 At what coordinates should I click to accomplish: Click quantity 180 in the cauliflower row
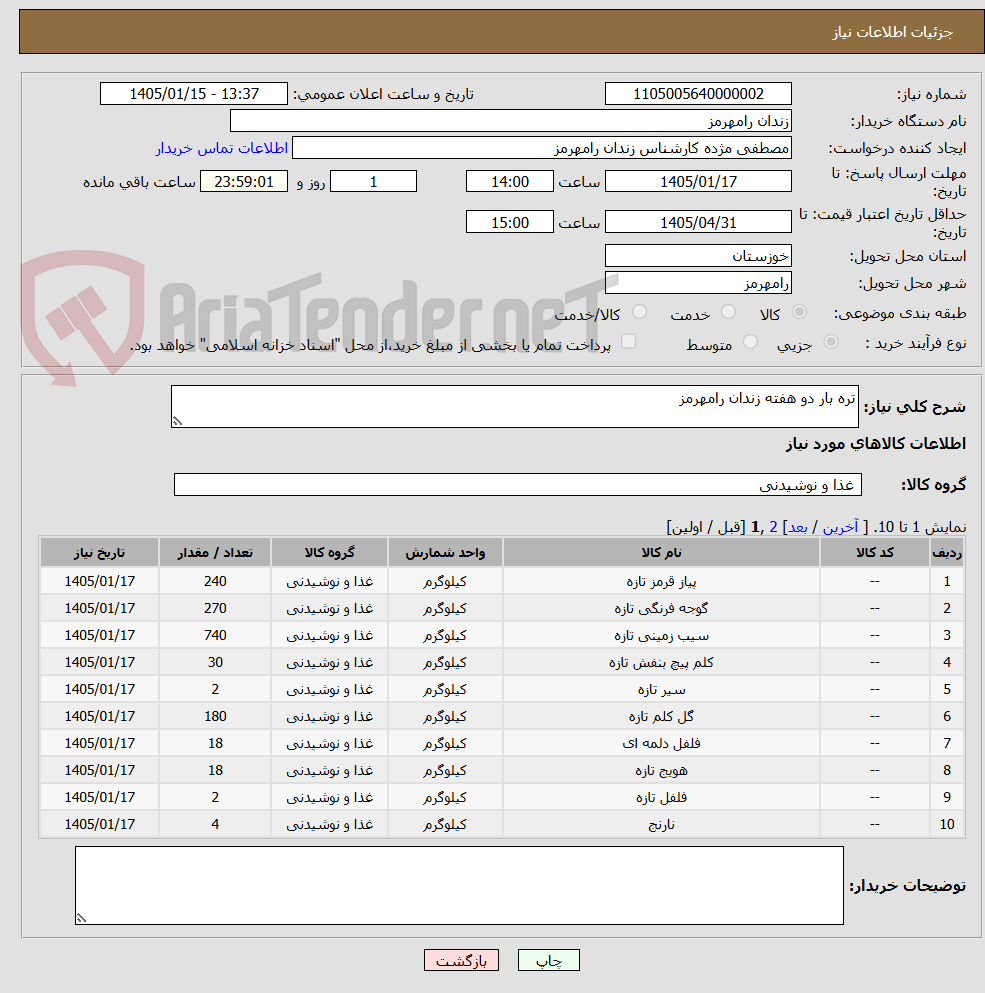tap(215, 716)
